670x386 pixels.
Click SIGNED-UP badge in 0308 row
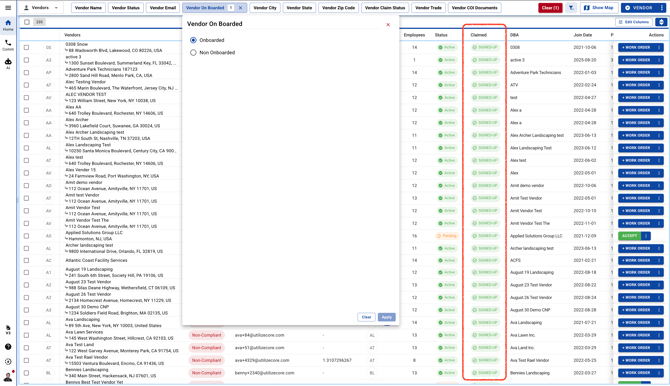click(x=485, y=47)
